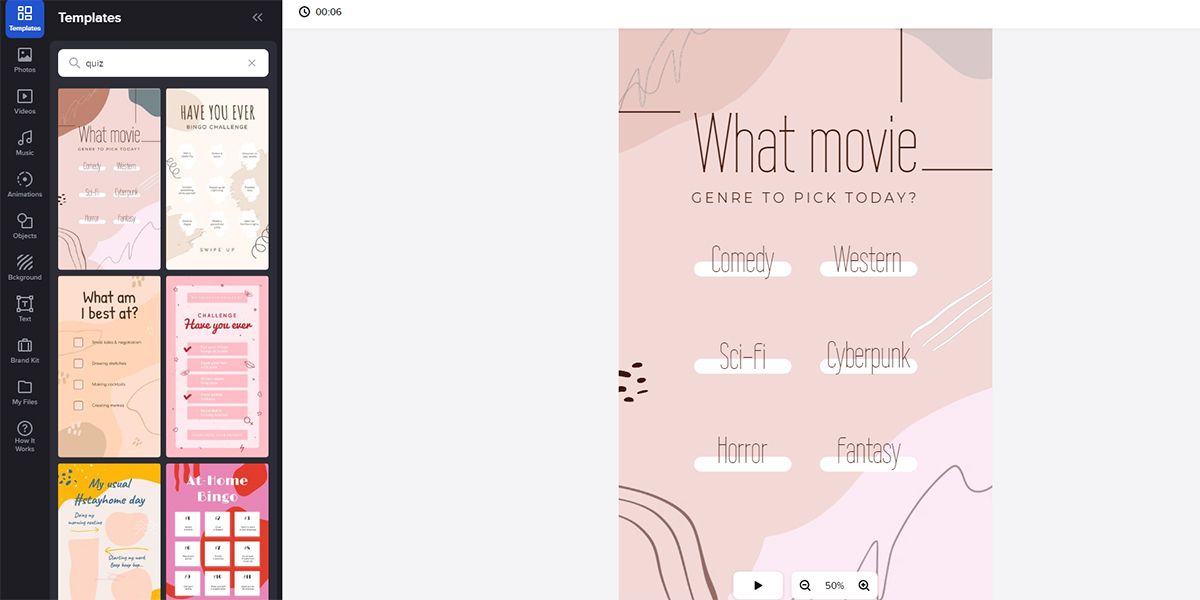Image resolution: width=1200 pixels, height=600 pixels.
Task: Choose the Have You Ever bingo template
Action: [217, 179]
